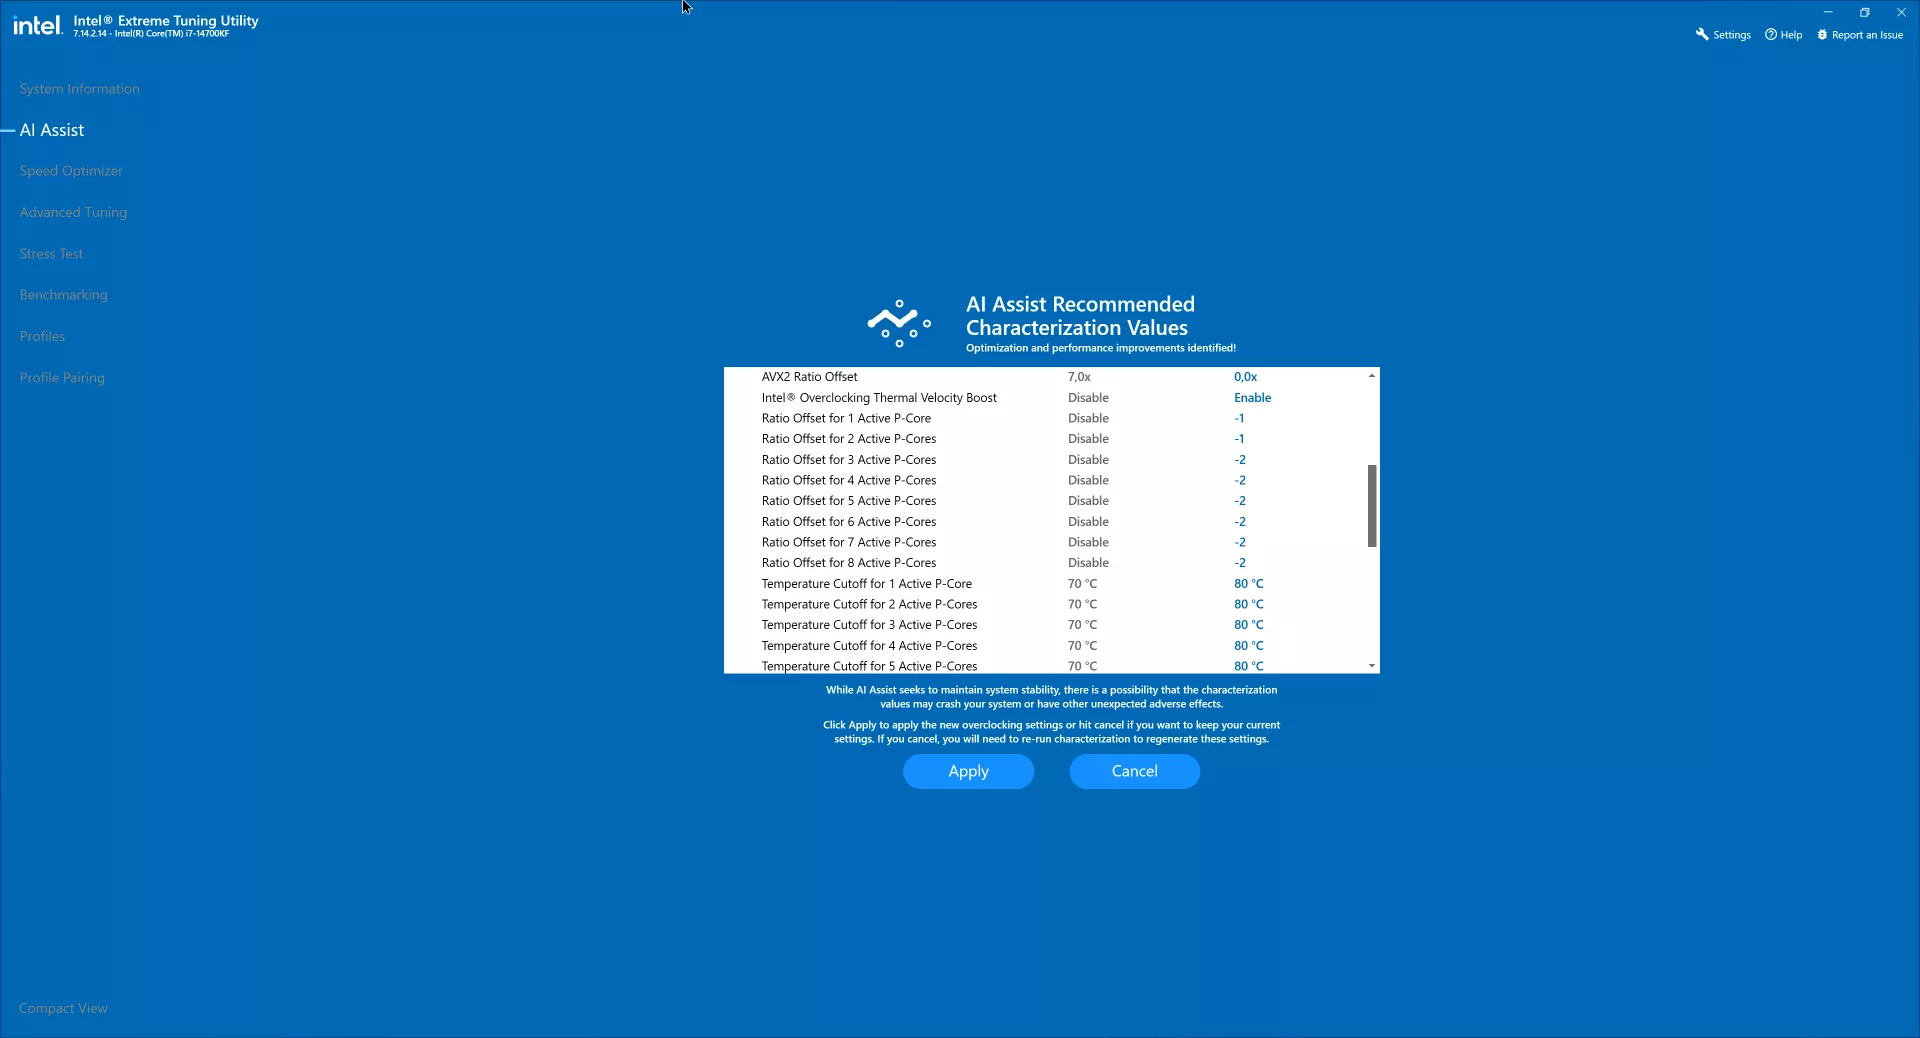Click the AI Assist wave graph icon
This screenshot has width=1920, height=1038.
(x=899, y=323)
